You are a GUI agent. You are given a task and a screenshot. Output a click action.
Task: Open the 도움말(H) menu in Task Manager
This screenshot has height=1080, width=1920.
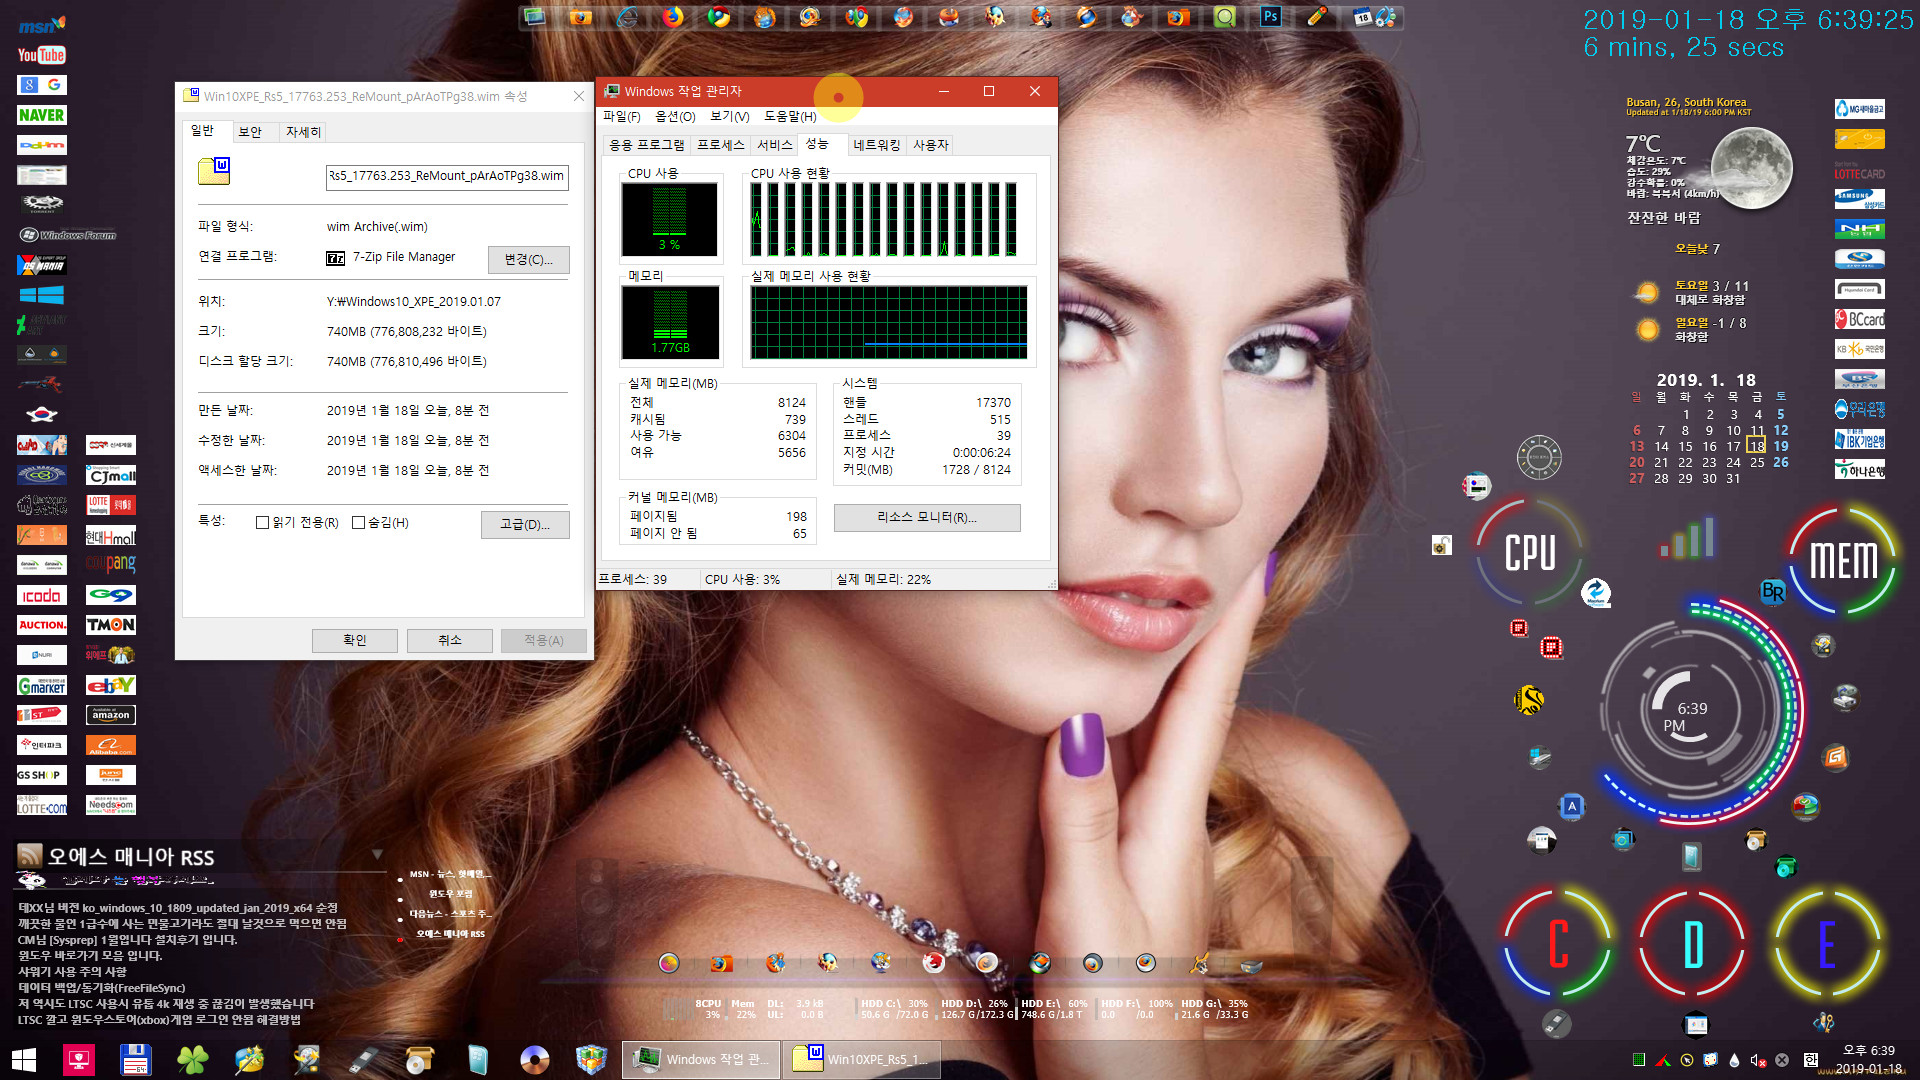click(790, 116)
